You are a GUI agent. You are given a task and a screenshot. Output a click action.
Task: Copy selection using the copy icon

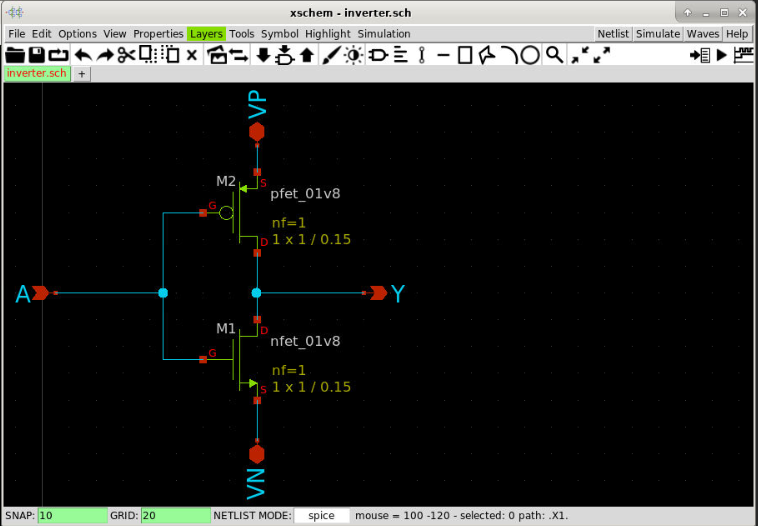tap(147, 55)
